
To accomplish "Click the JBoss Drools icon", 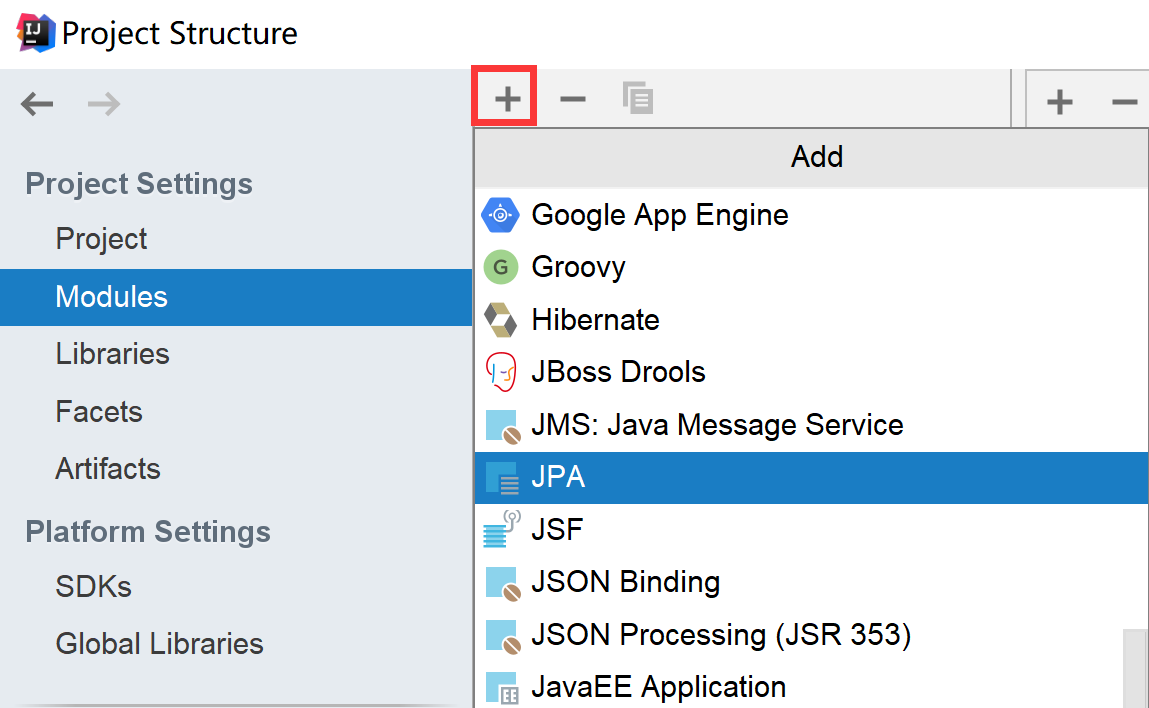I will (x=500, y=372).
